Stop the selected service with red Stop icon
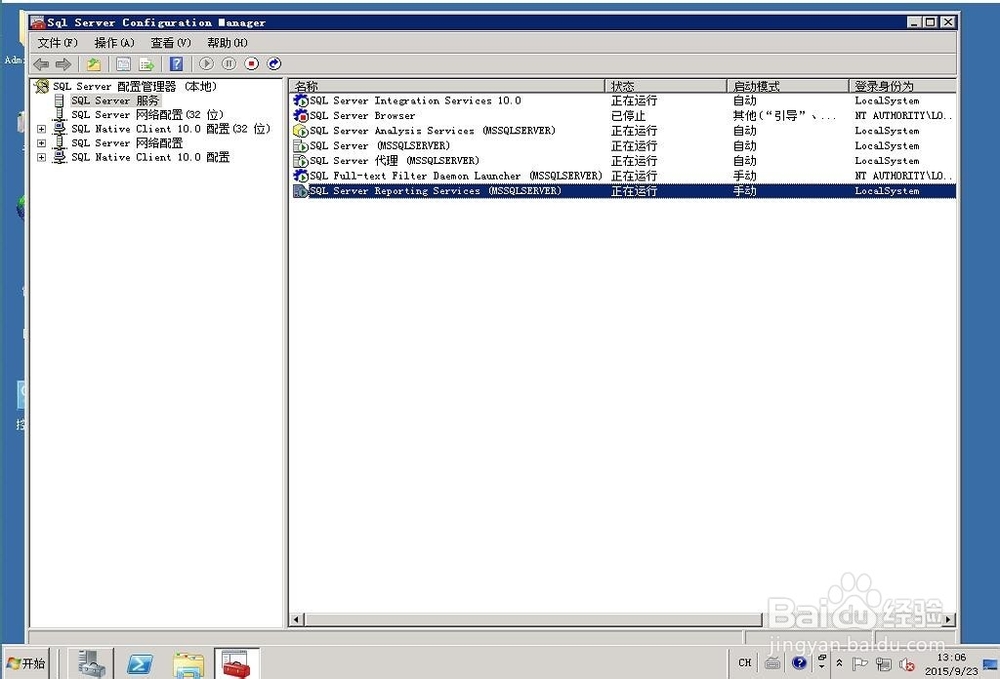 click(x=252, y=64)
